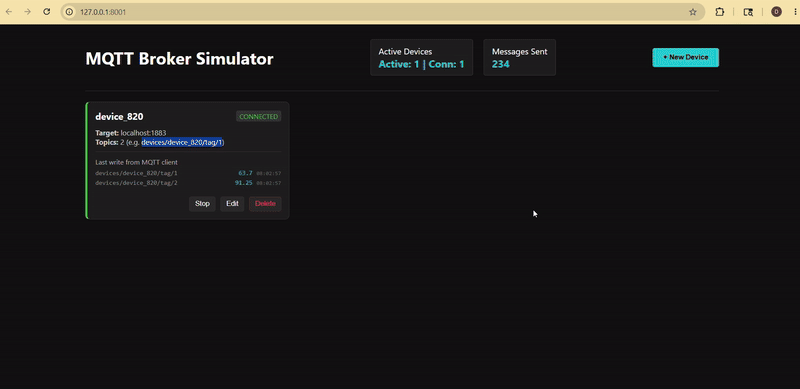Reload the page
Viewport: 800px width, 389px height.
click(46, 12)
